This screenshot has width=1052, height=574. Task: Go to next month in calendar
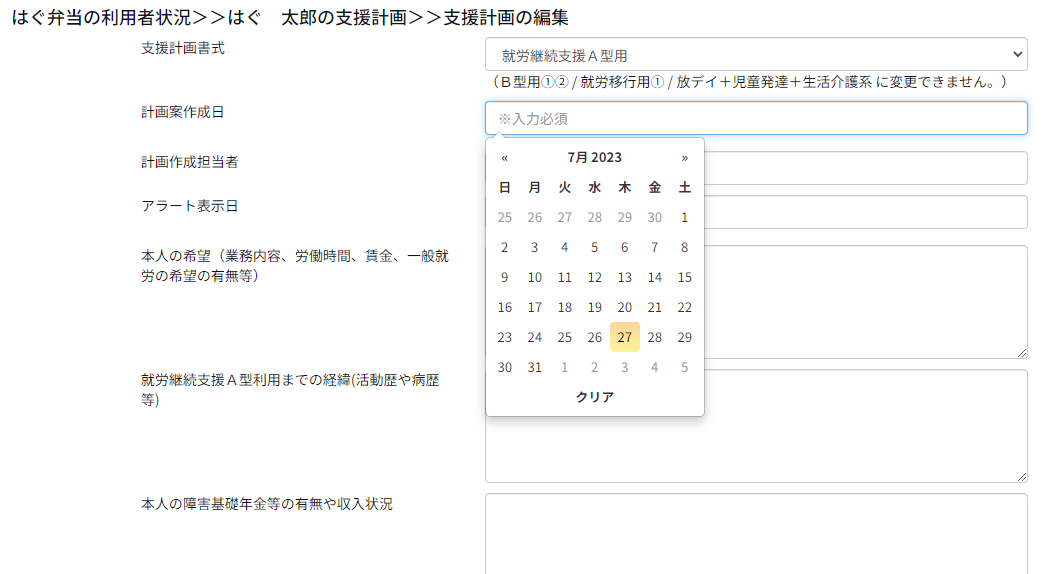pyautogui.click(x=685, y=158)
